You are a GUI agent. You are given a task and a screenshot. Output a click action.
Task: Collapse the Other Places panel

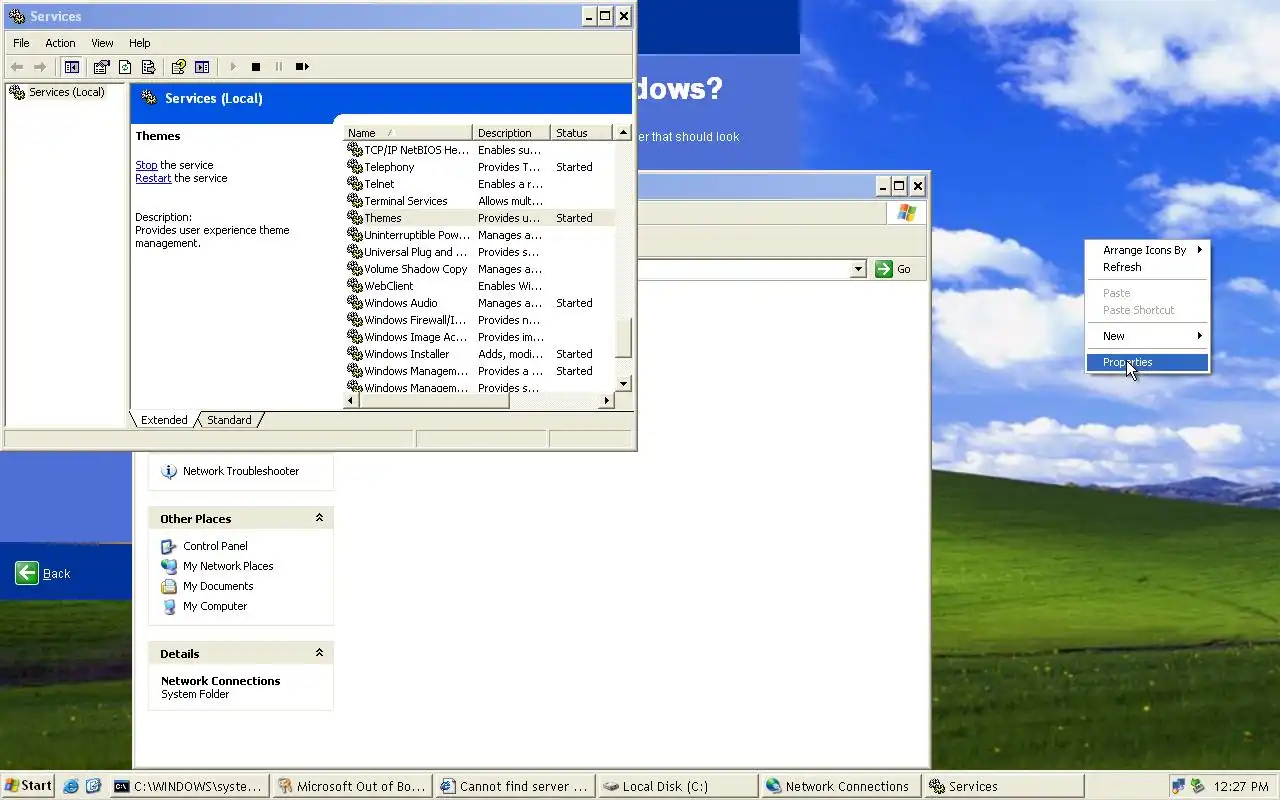(319, 518)
